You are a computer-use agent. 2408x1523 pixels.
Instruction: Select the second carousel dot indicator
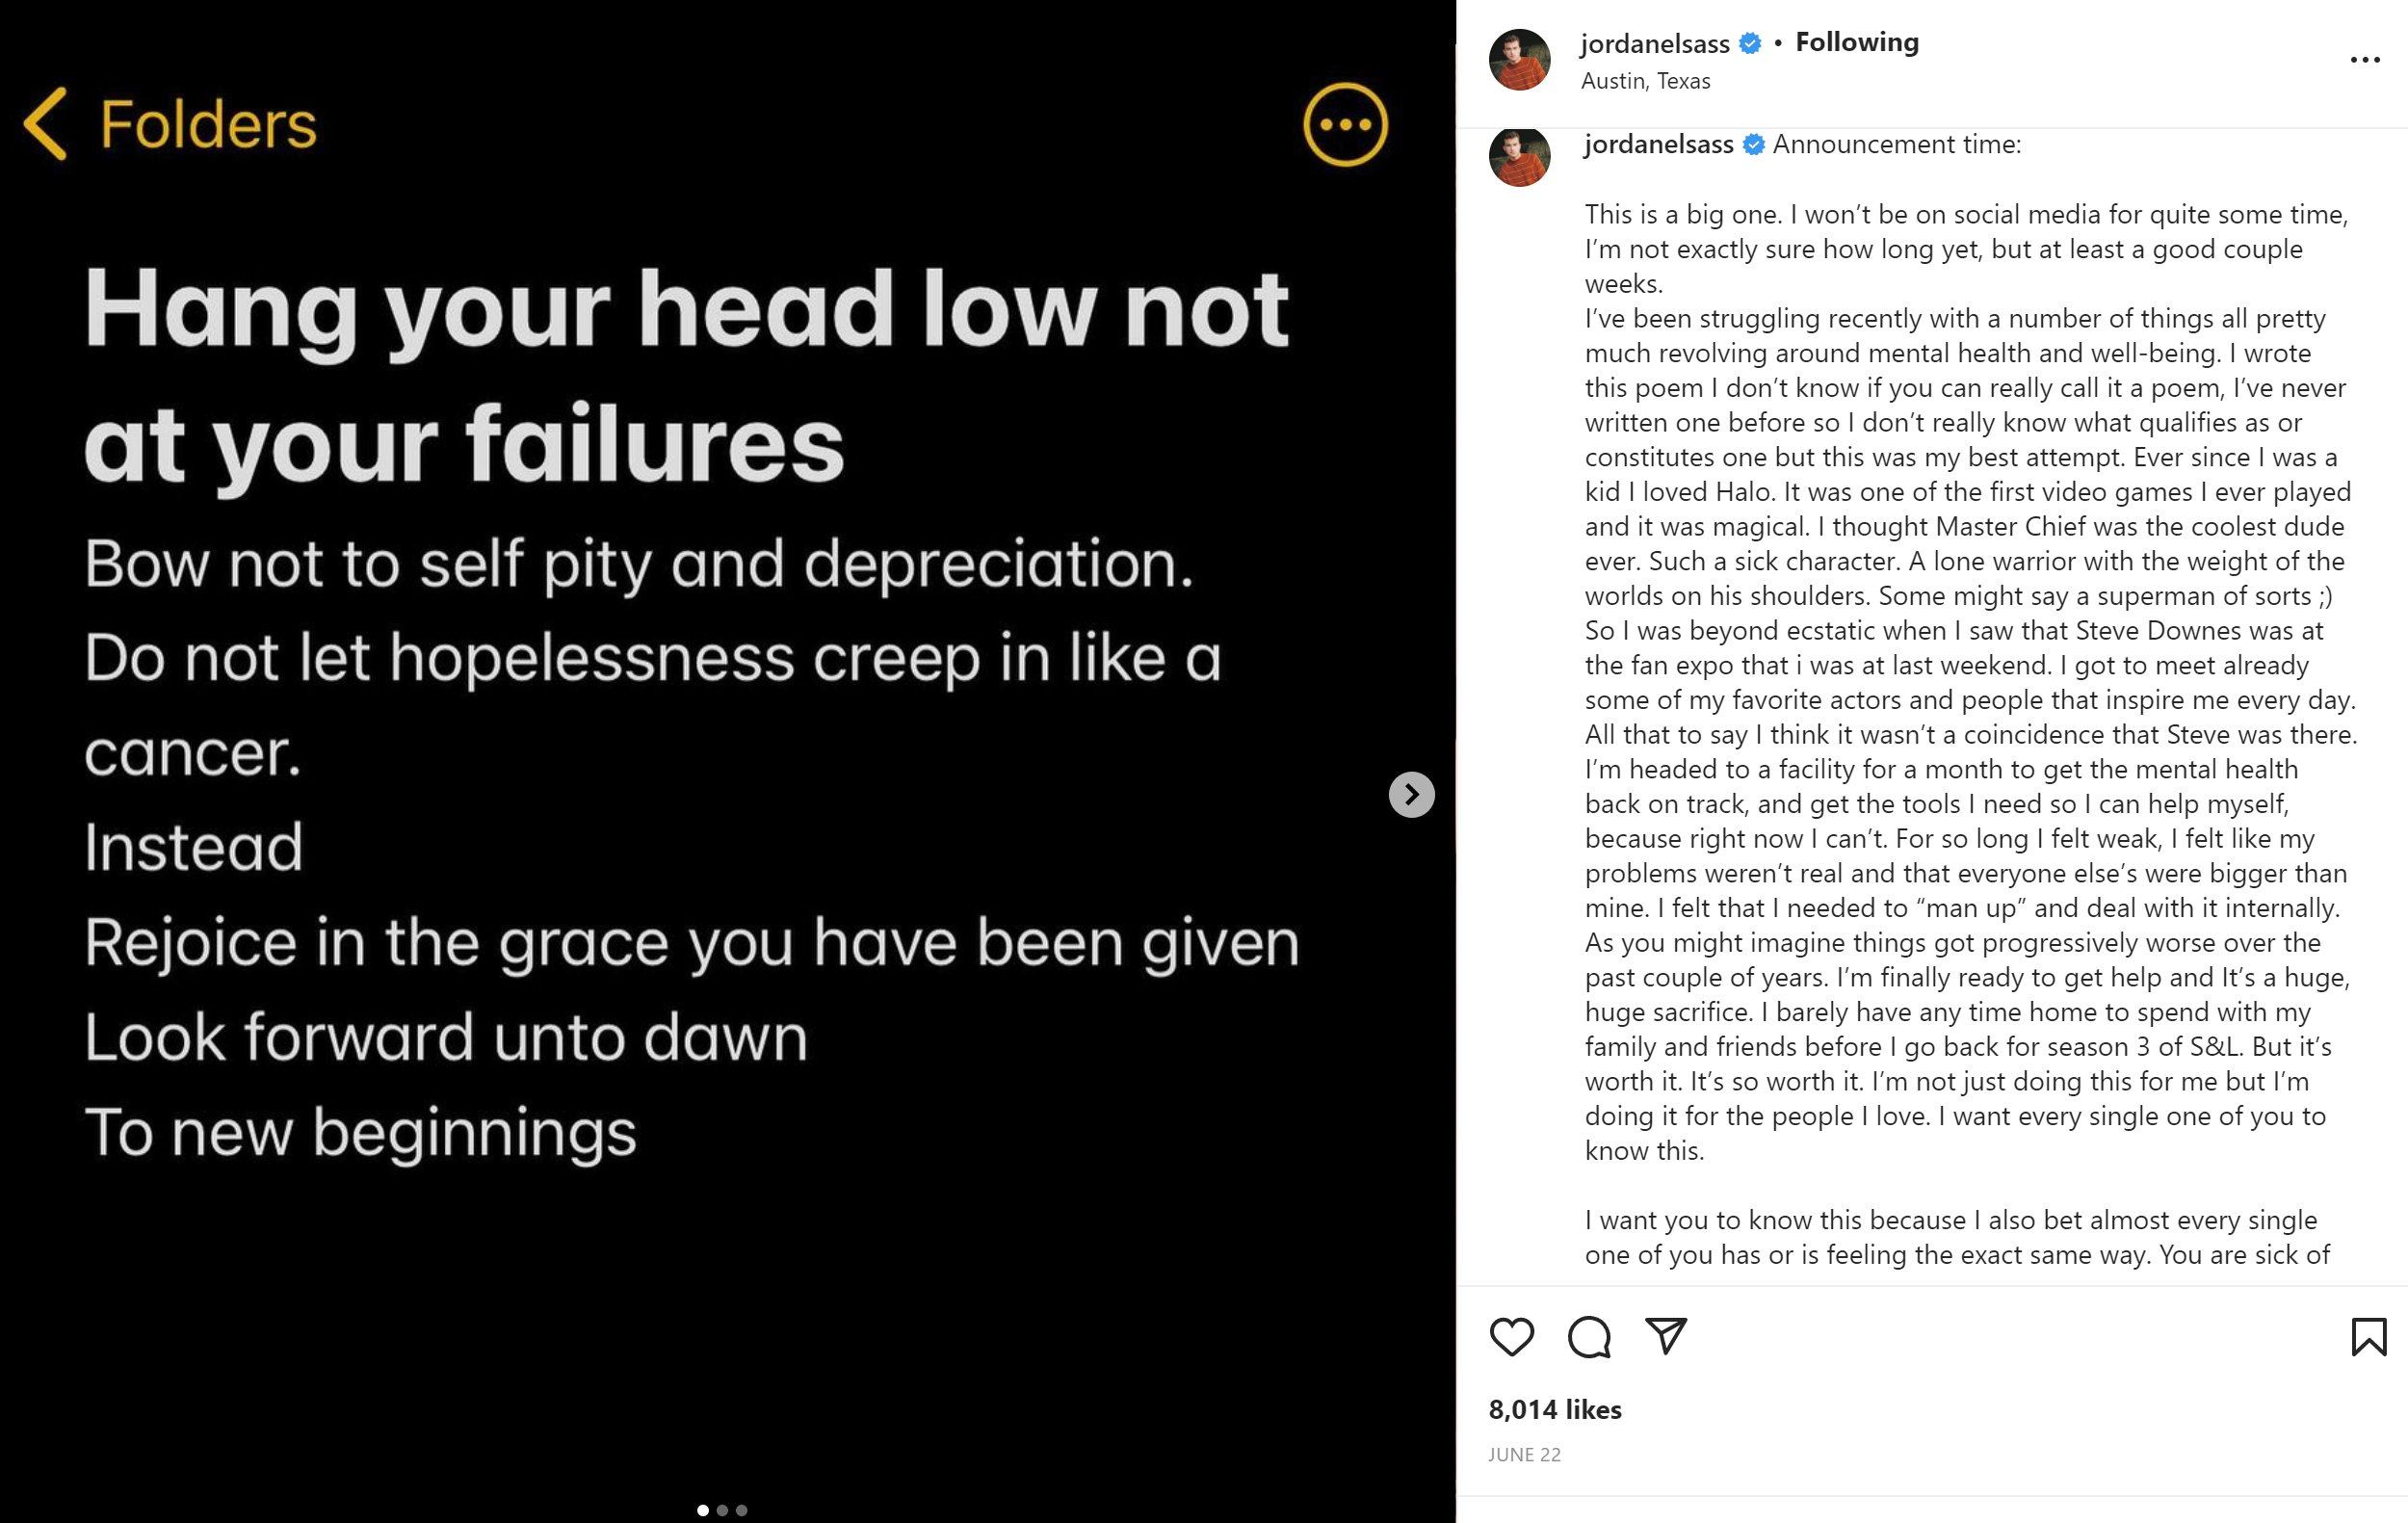[x=722, y=1510]
